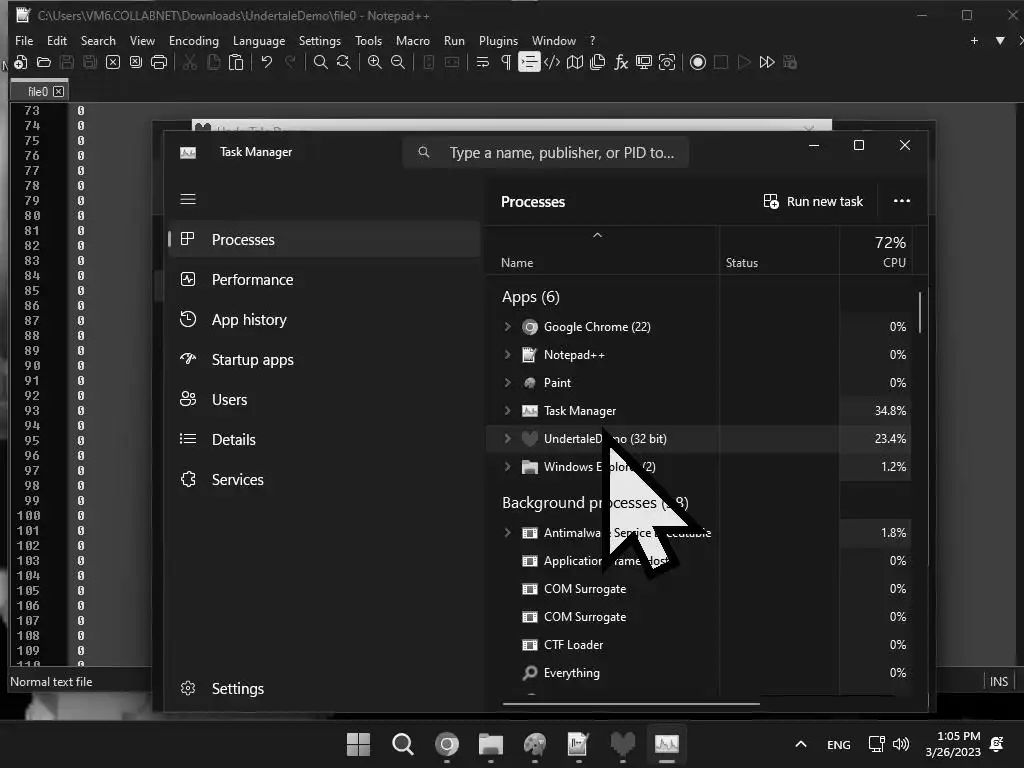
Task: Select the Everything background process
Action: coord(699,673)
